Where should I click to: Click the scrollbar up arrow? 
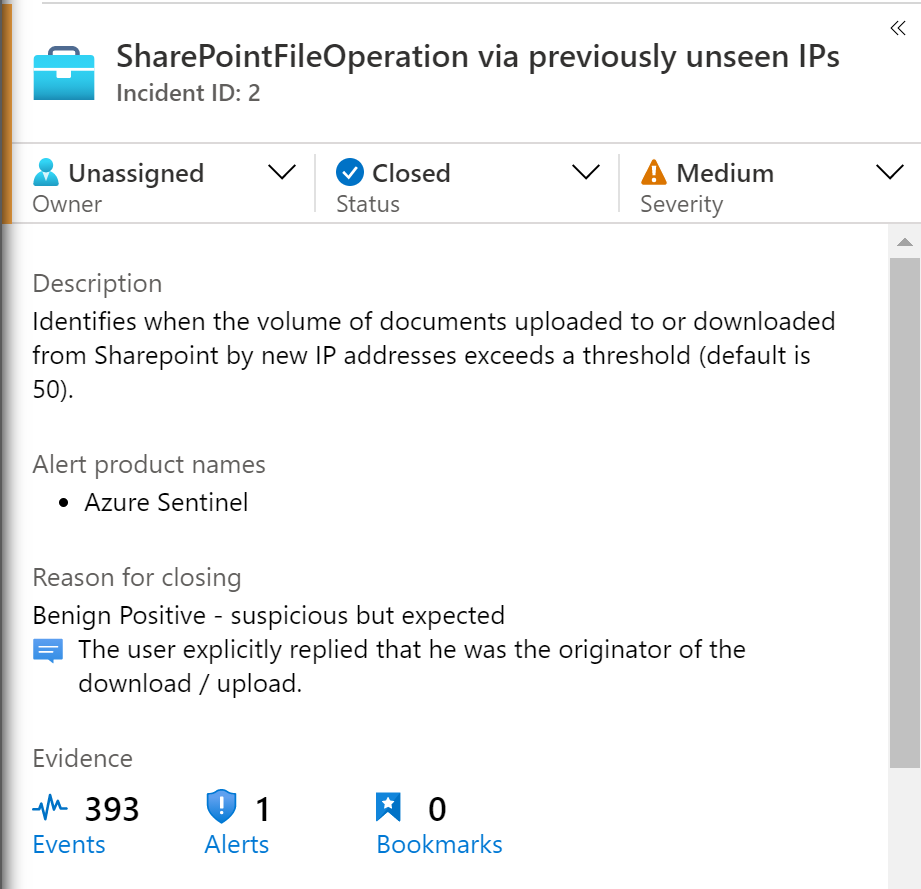pyautogui.click(x=904, y=242)
